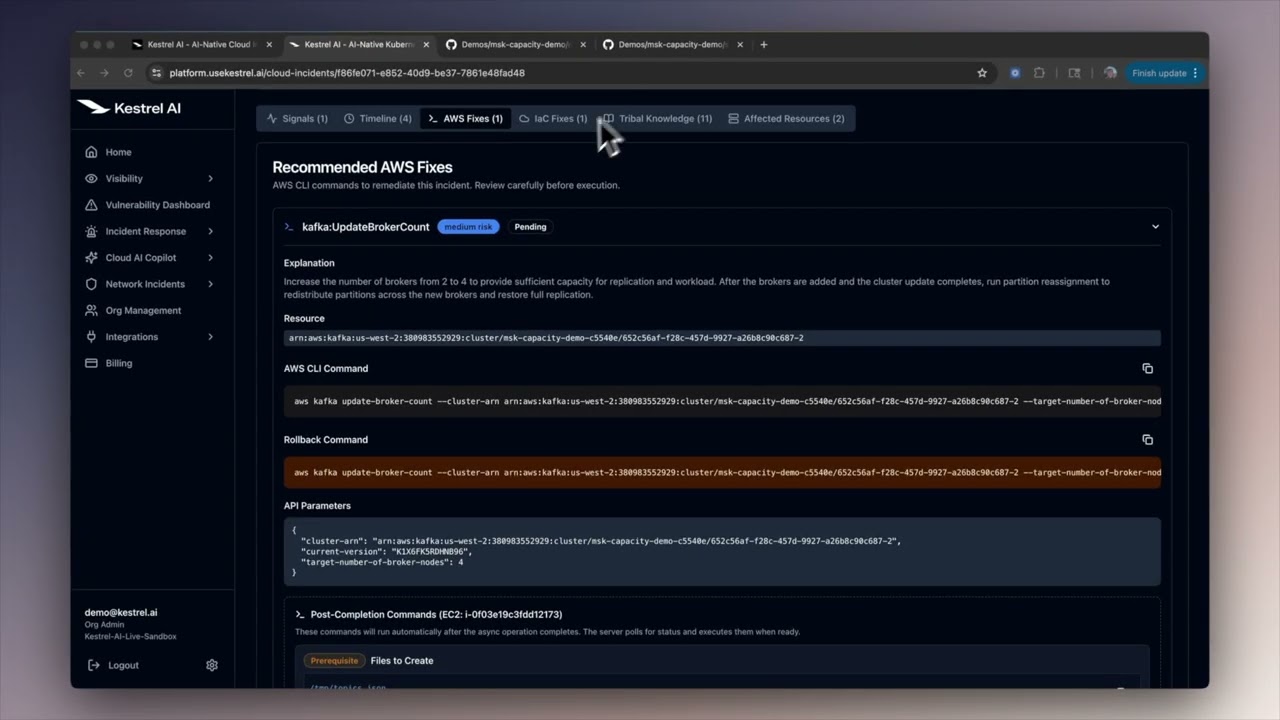Viewport: 1280px width, 720px height.
Task: Click the Affected Resources tab icon
Action: [x=733, y=118]
